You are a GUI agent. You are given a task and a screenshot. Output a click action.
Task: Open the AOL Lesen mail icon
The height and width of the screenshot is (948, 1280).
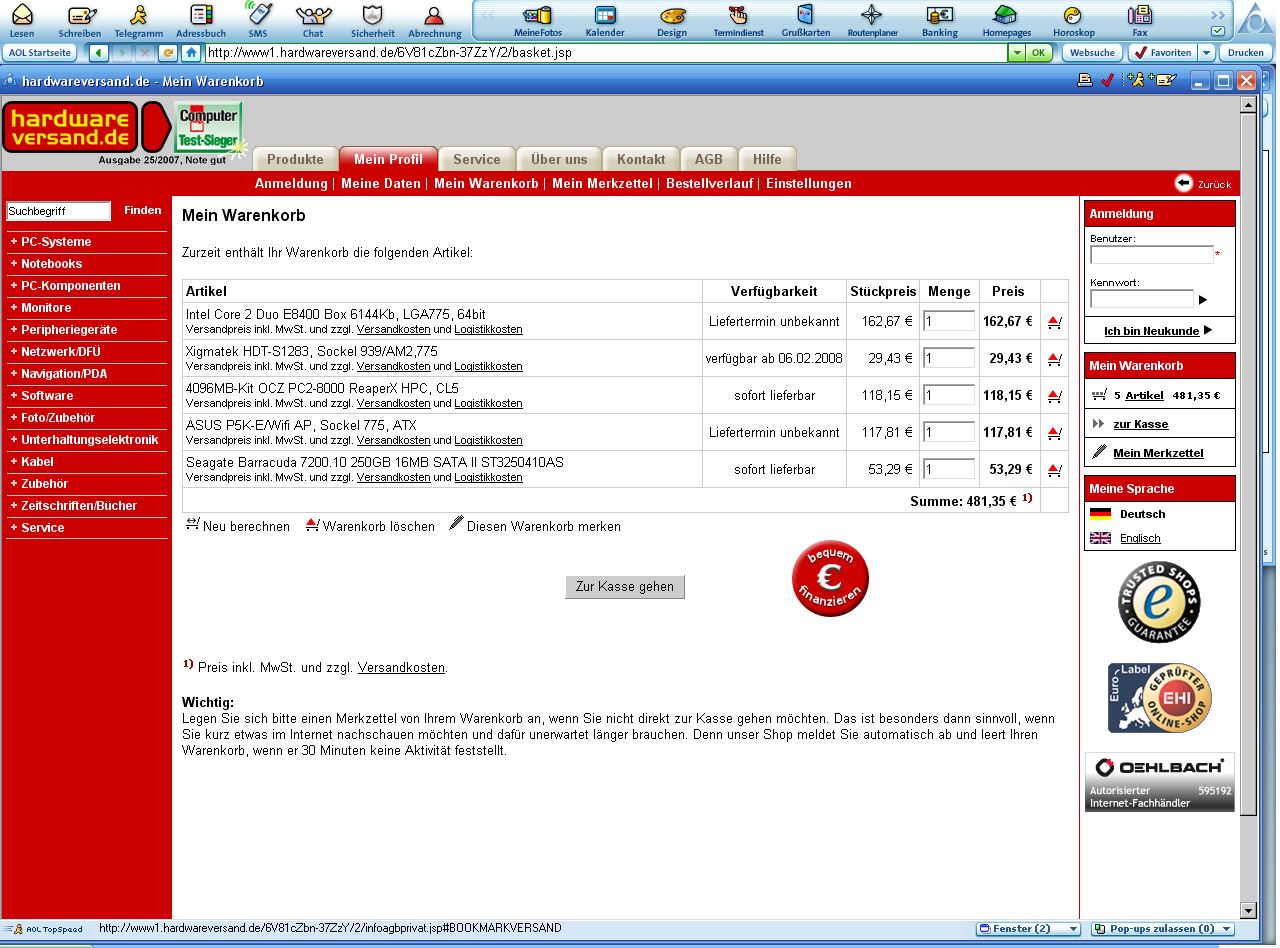click(x=22, y=19)
